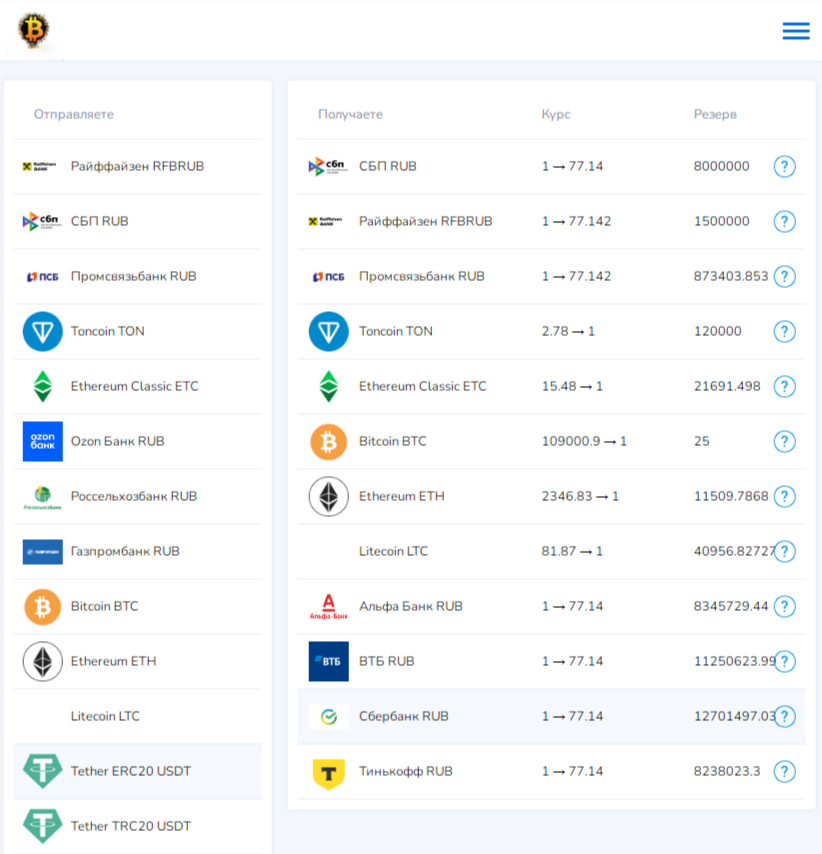
Task: Open help icon in Тинькофф RUB row
Action: 784,771
